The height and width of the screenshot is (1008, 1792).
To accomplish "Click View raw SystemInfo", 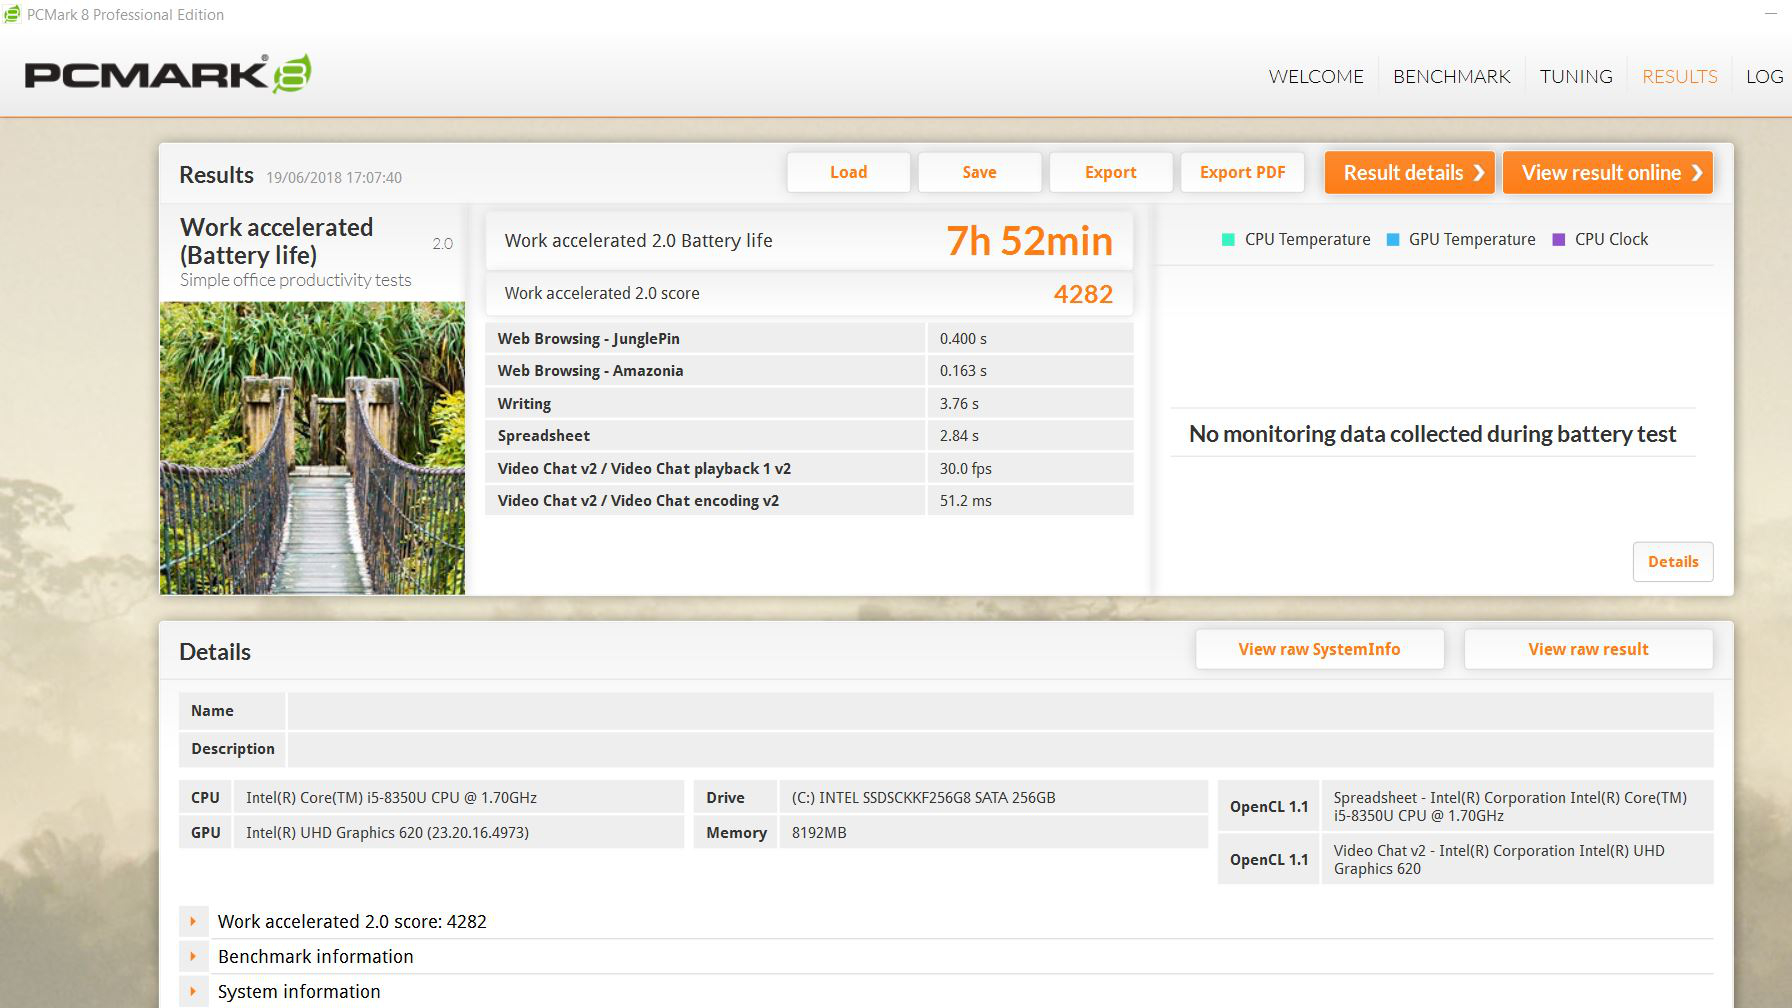I will pyautogui.click(x=1319, y=649).
